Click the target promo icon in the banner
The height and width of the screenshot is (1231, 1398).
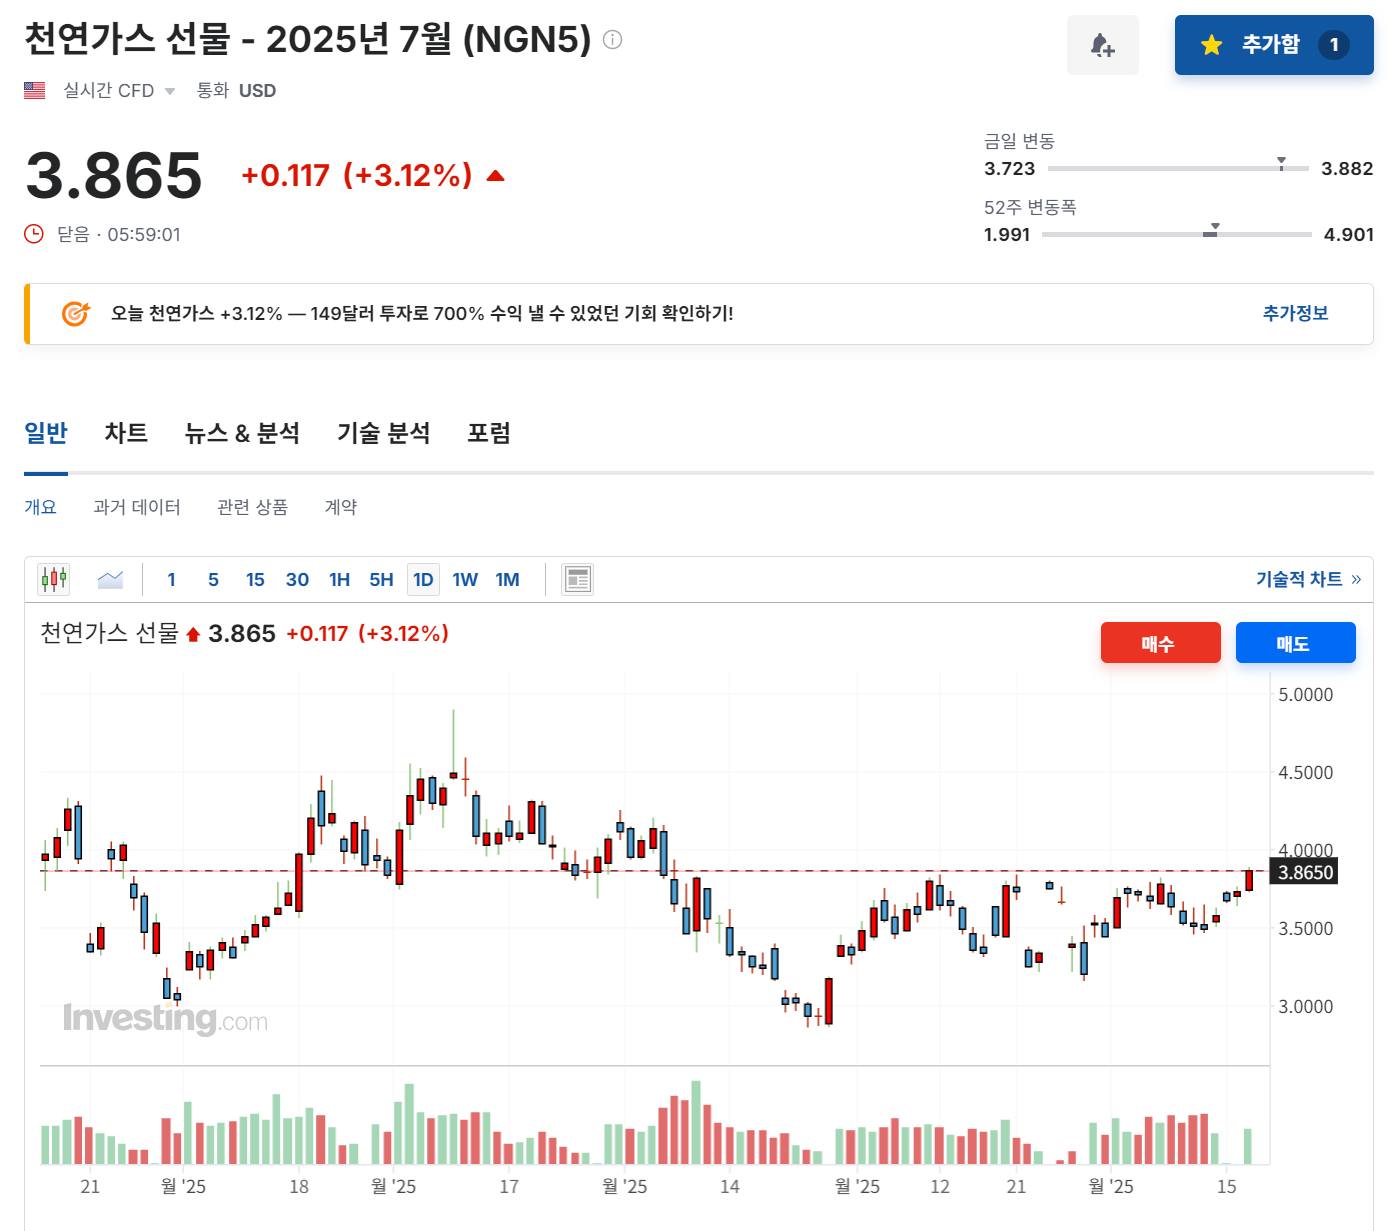point(73,313)
